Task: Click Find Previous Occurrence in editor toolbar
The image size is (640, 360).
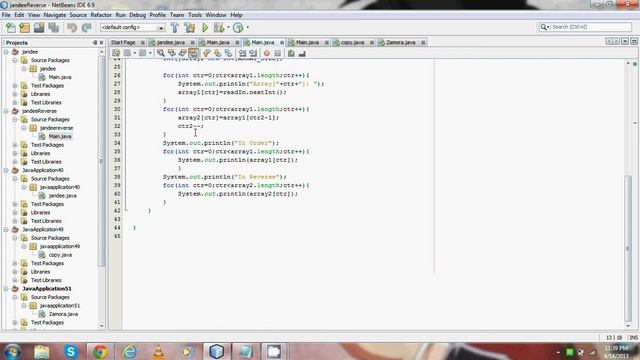Action: coord(171,53)
